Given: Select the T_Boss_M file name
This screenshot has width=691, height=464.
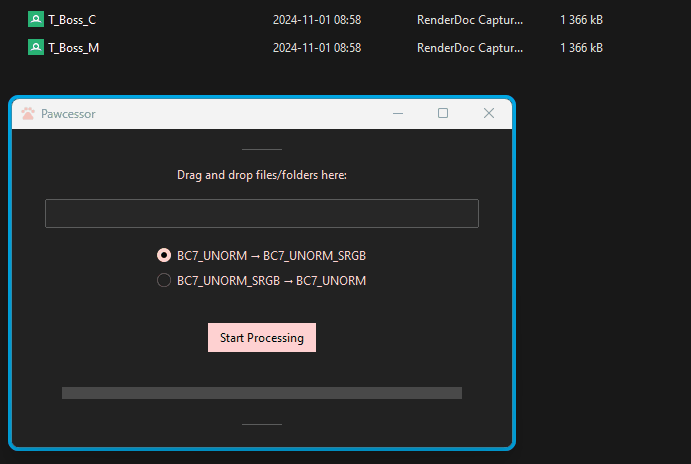Looking at the screenshot, I should 73,47.
